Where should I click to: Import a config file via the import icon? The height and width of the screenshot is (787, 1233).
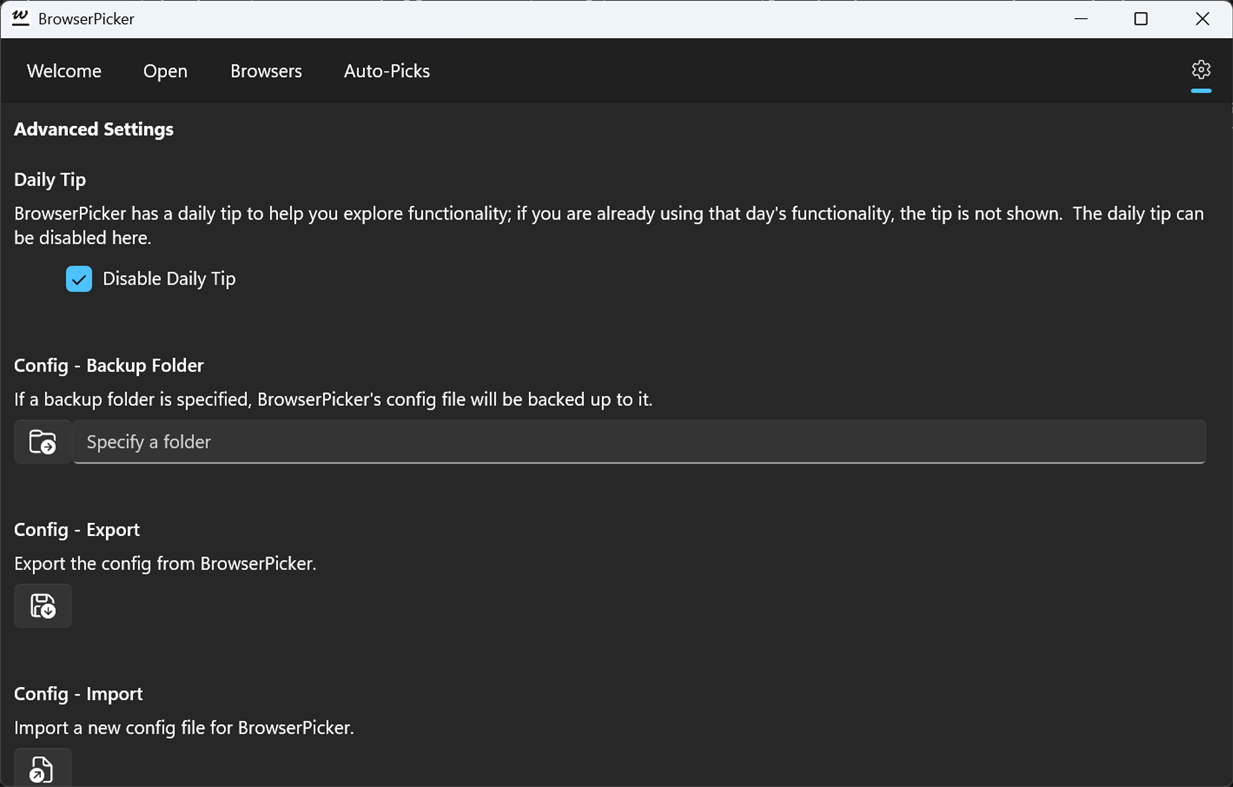tap(42, 769)
